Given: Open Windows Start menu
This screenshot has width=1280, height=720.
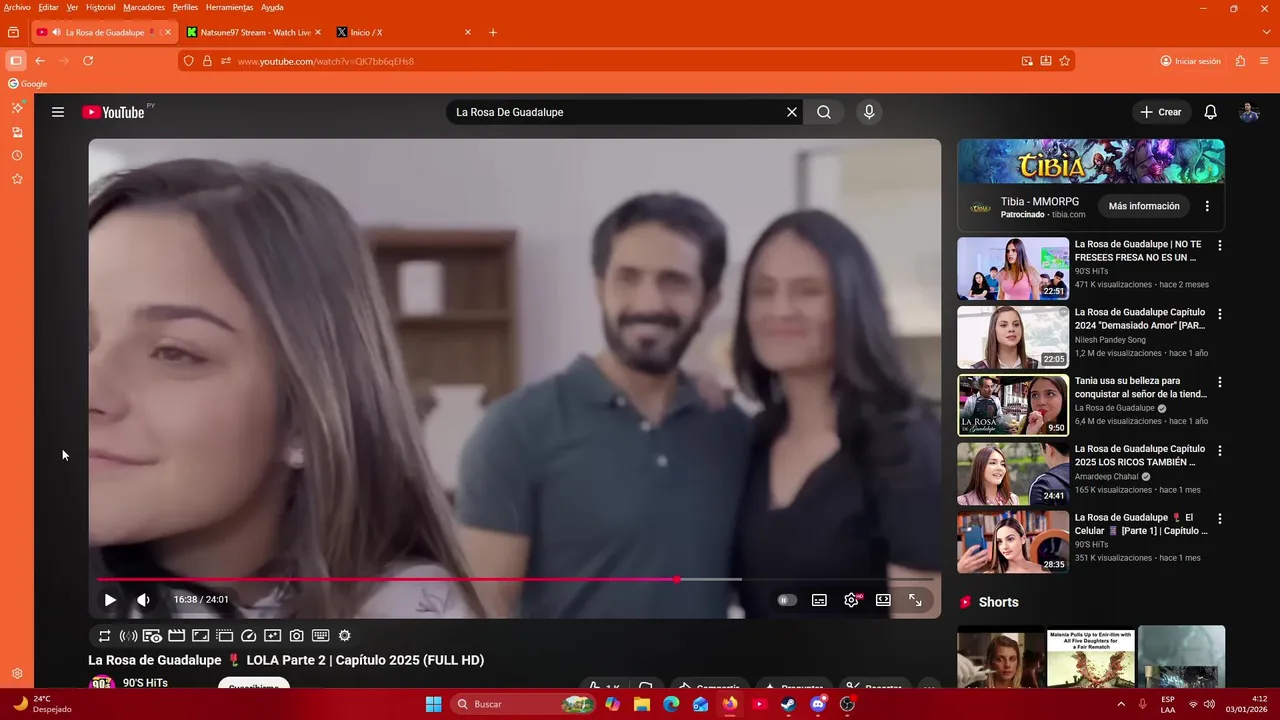Looking at the screenshot, I should pyautogui.click(x=433, y=704).
